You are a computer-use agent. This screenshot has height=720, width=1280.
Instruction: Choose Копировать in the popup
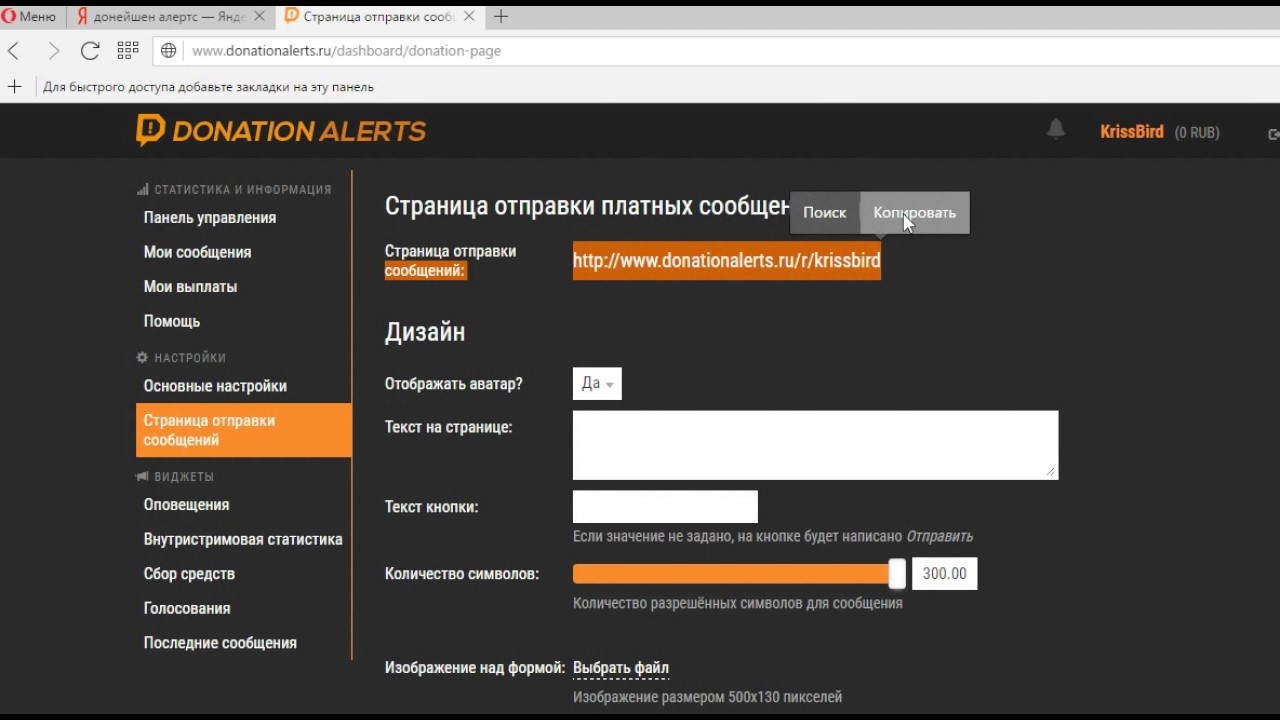[x=914, y=213]
